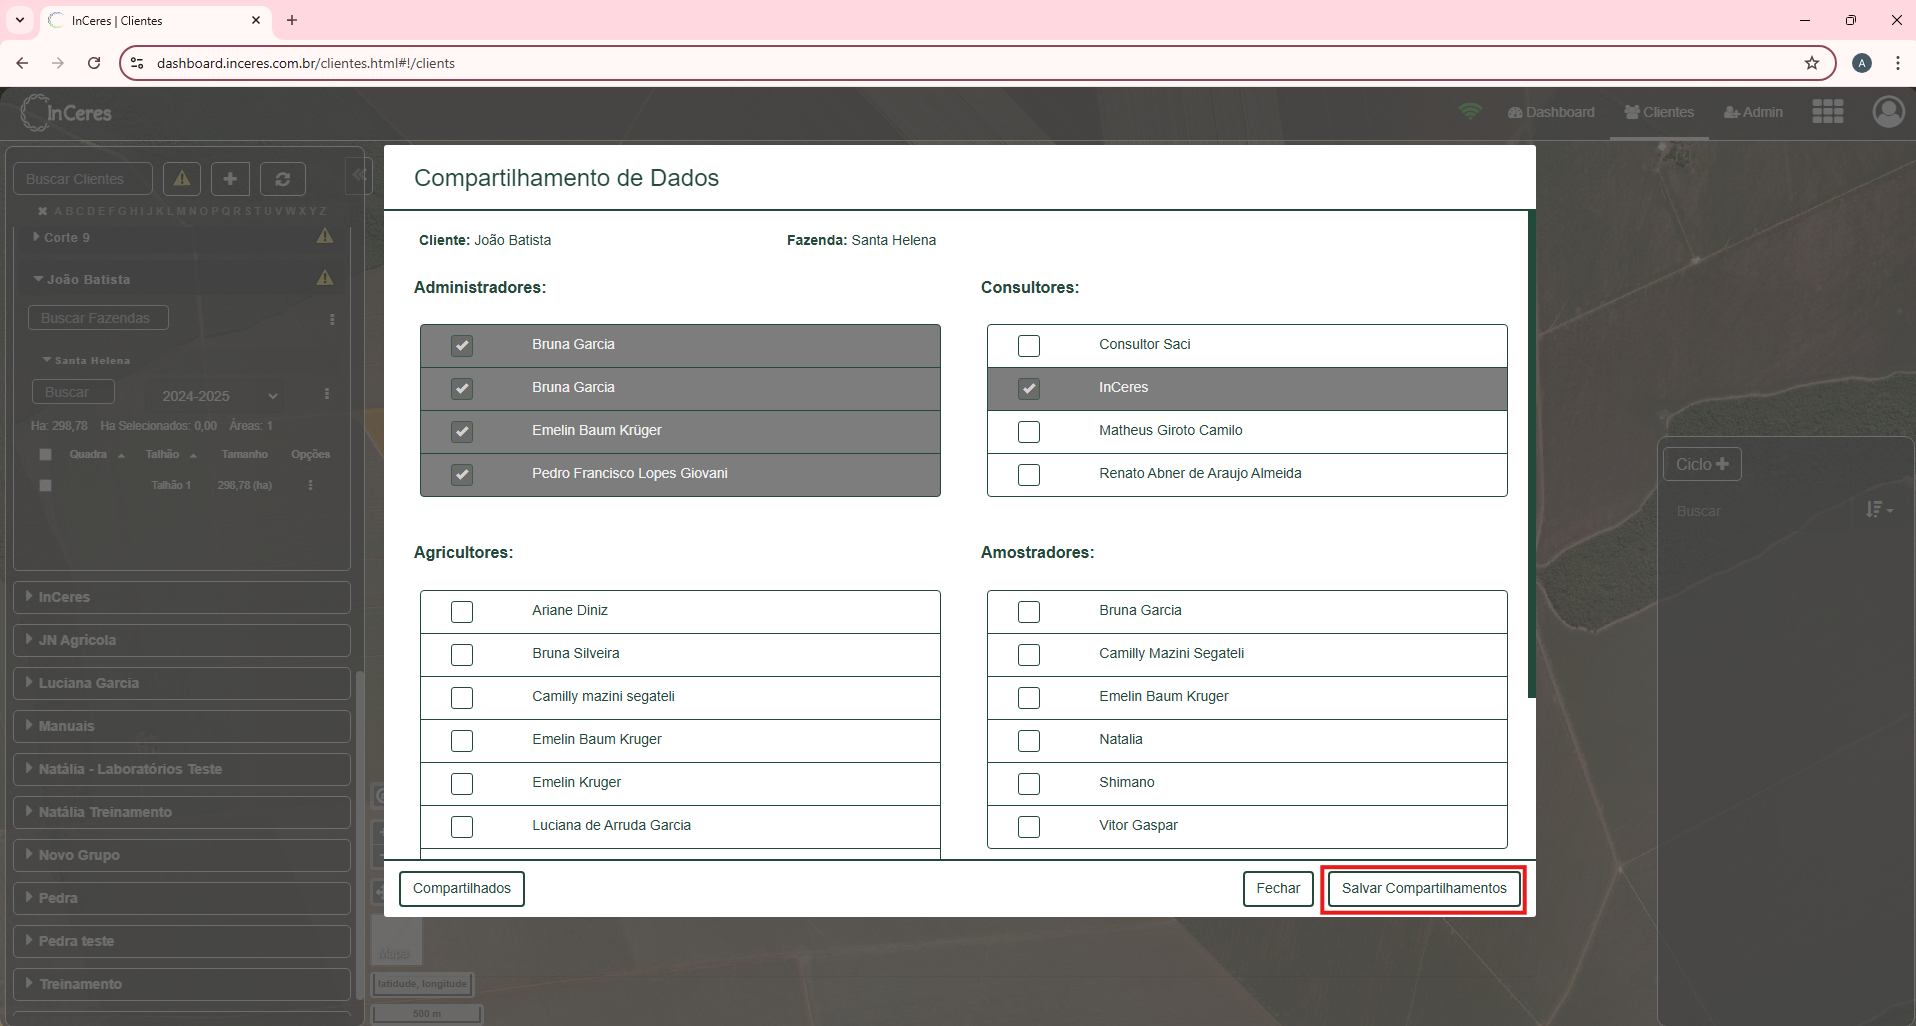The width and height of the screenshot is (1916, 1026).
Task: Click the warning triangle toolbar button
Action: (182, 179)
